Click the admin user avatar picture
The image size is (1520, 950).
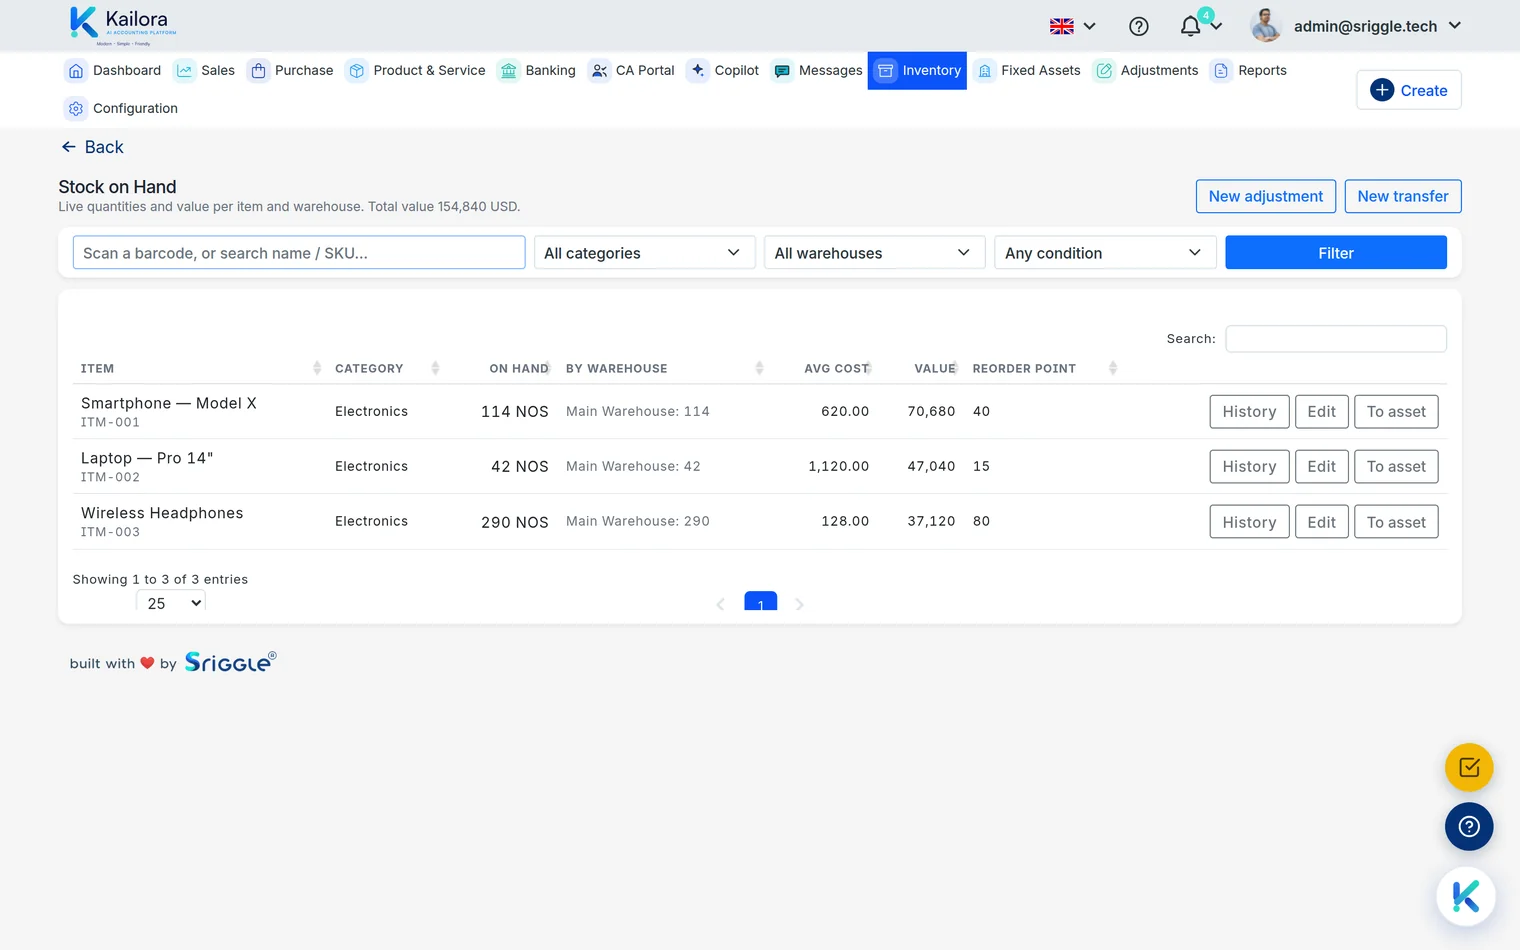tap(1266, 26)
